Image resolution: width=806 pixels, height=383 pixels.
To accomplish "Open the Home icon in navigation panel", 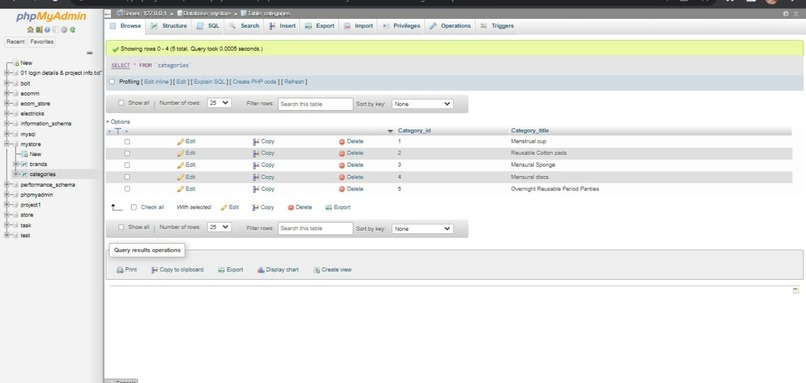I will (x=30, y=30).
